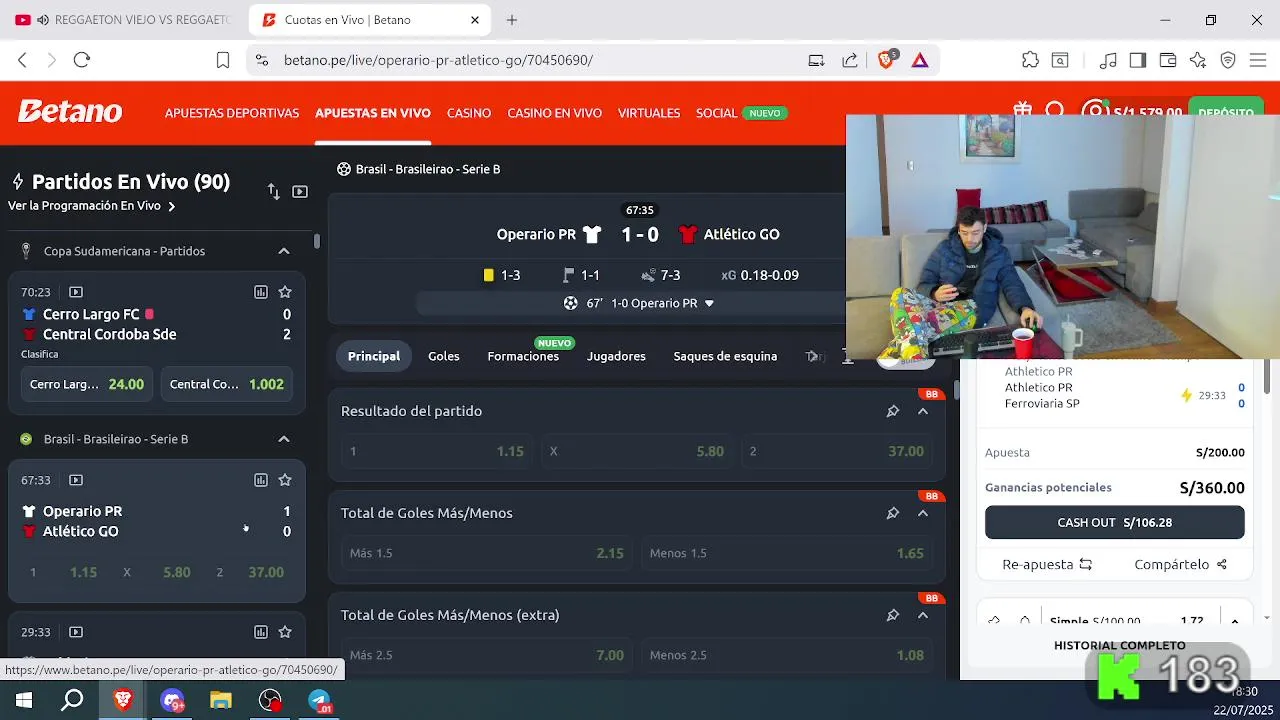The width and height of the screenshot is (1280, 720).
Task: Pin Total de Goles Más/Menos (extra) market
Action: [893, 615]
